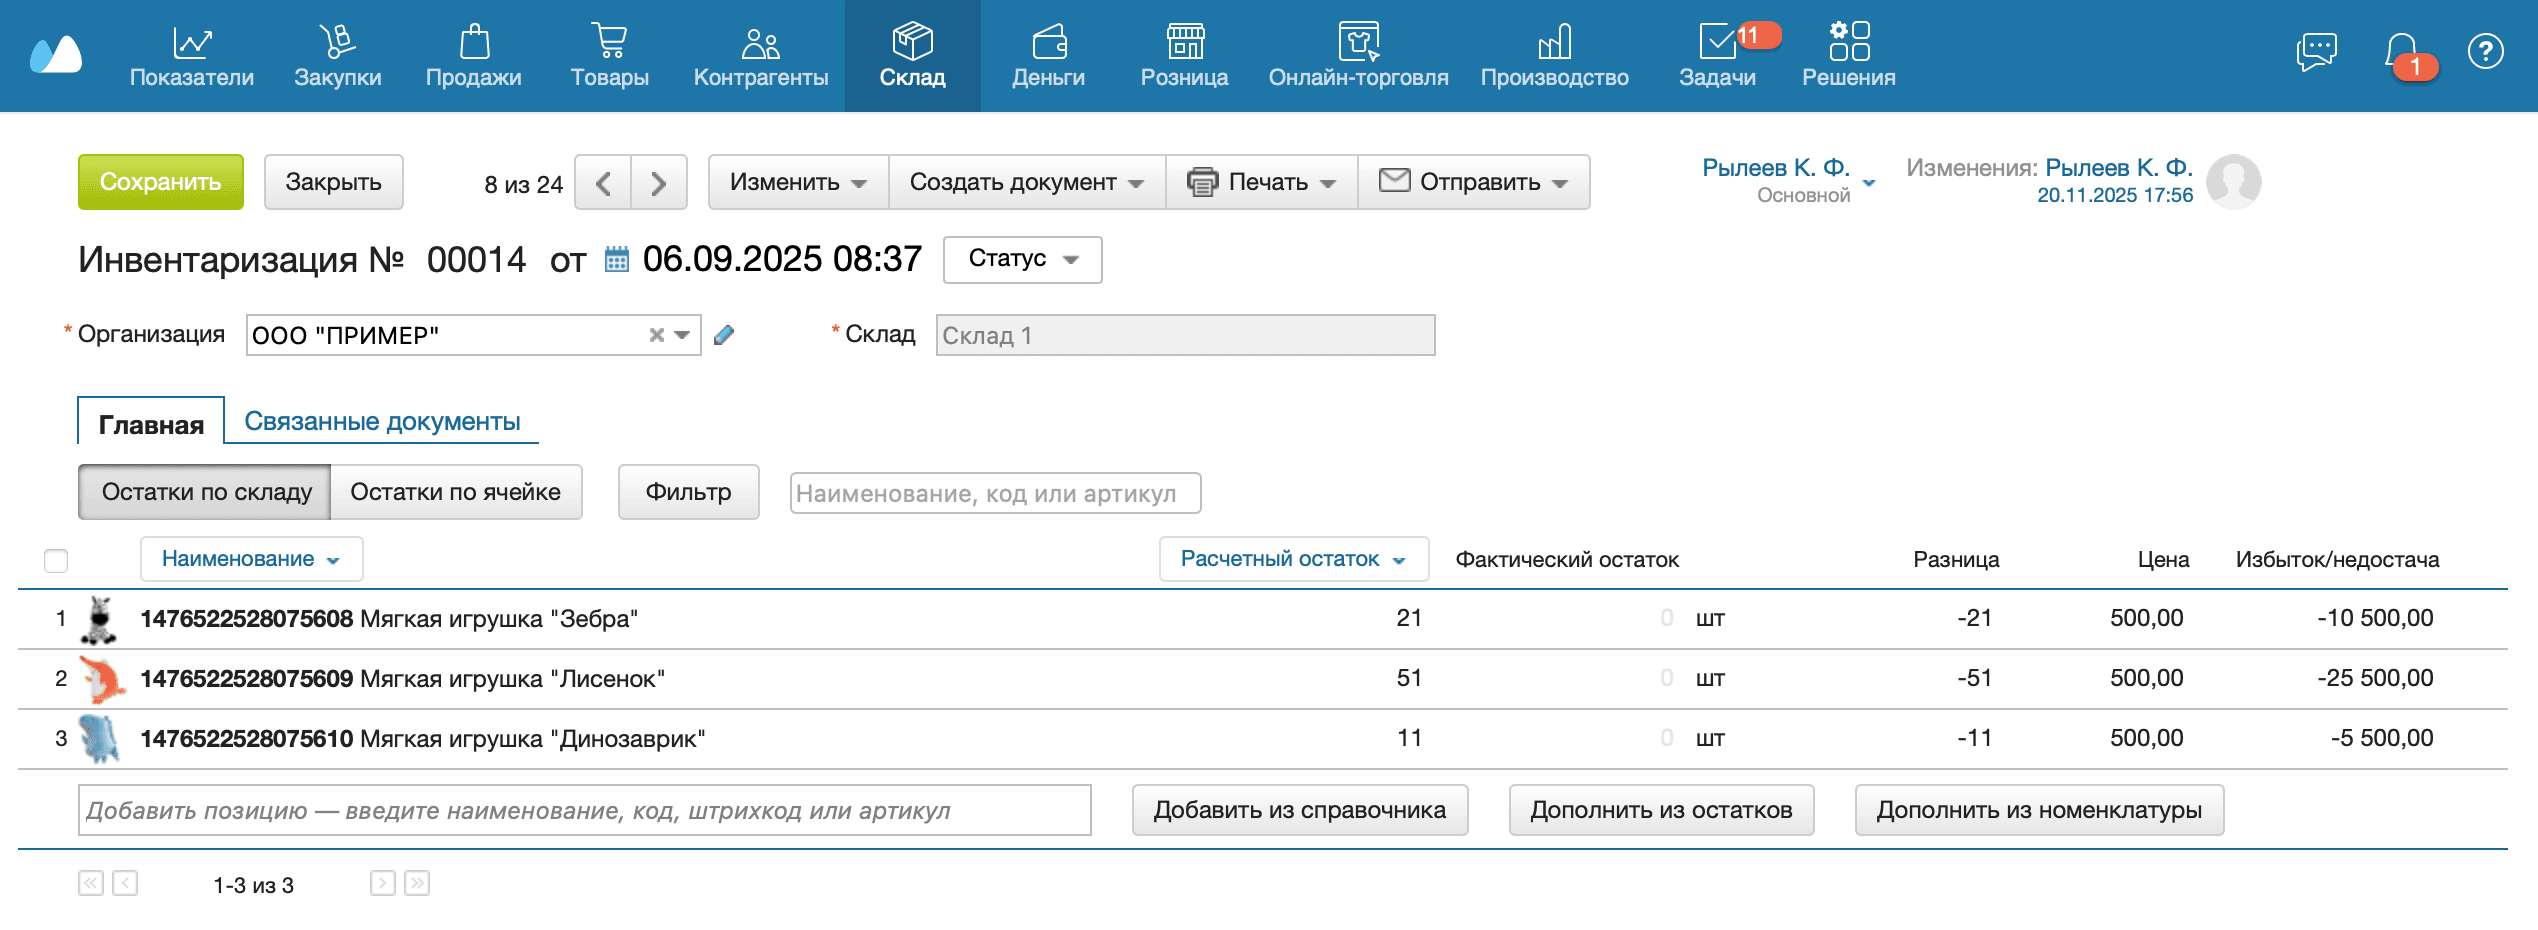Select Остатки по складу view
Image resolution: width=2538 pixels, height=930 pixels.
206,492
